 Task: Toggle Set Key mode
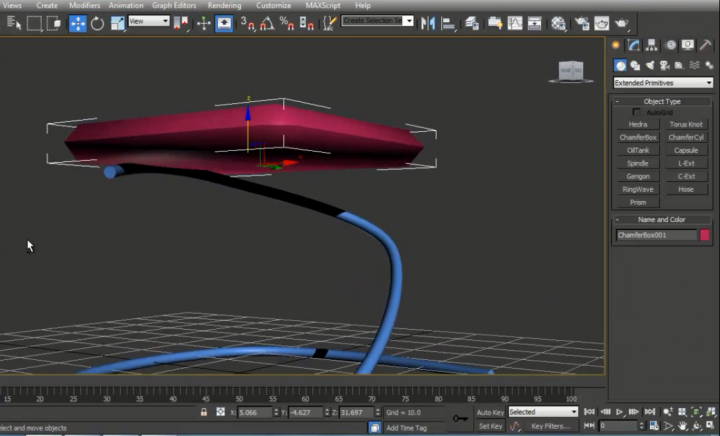tap(490, 426)
